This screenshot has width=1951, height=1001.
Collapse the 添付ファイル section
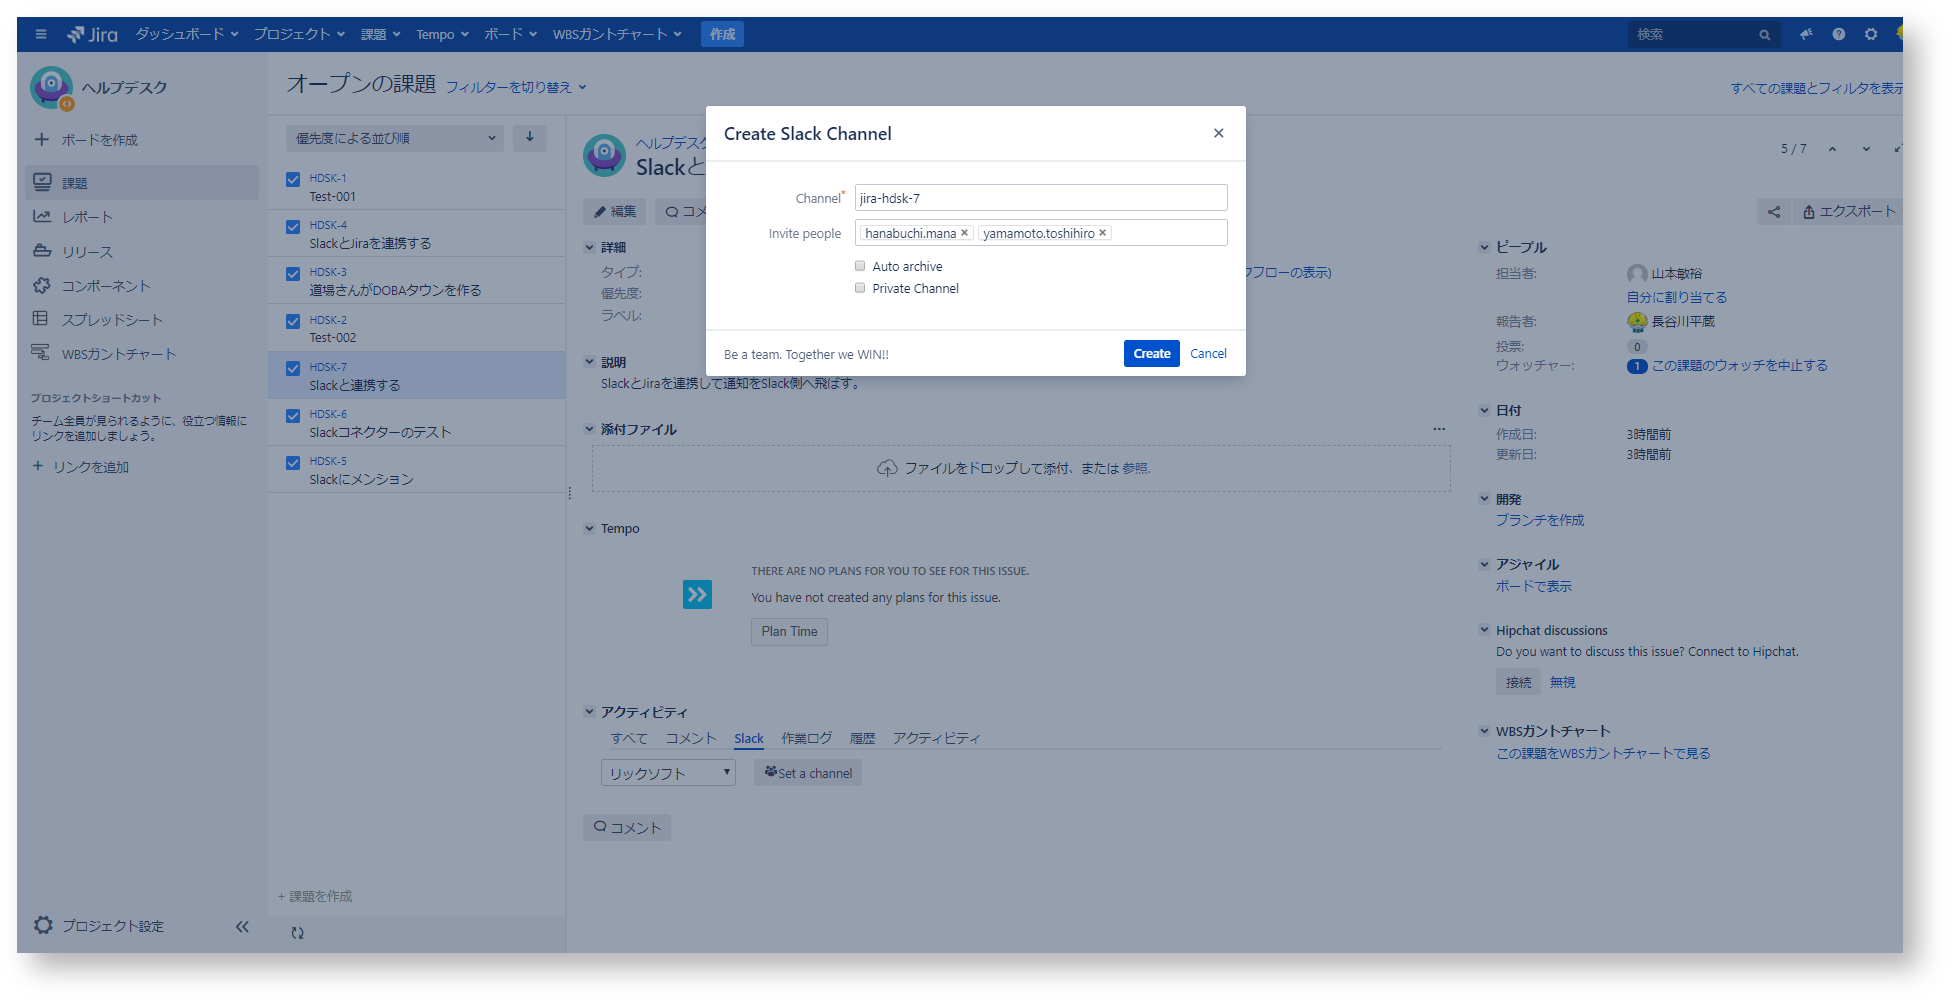590,429
